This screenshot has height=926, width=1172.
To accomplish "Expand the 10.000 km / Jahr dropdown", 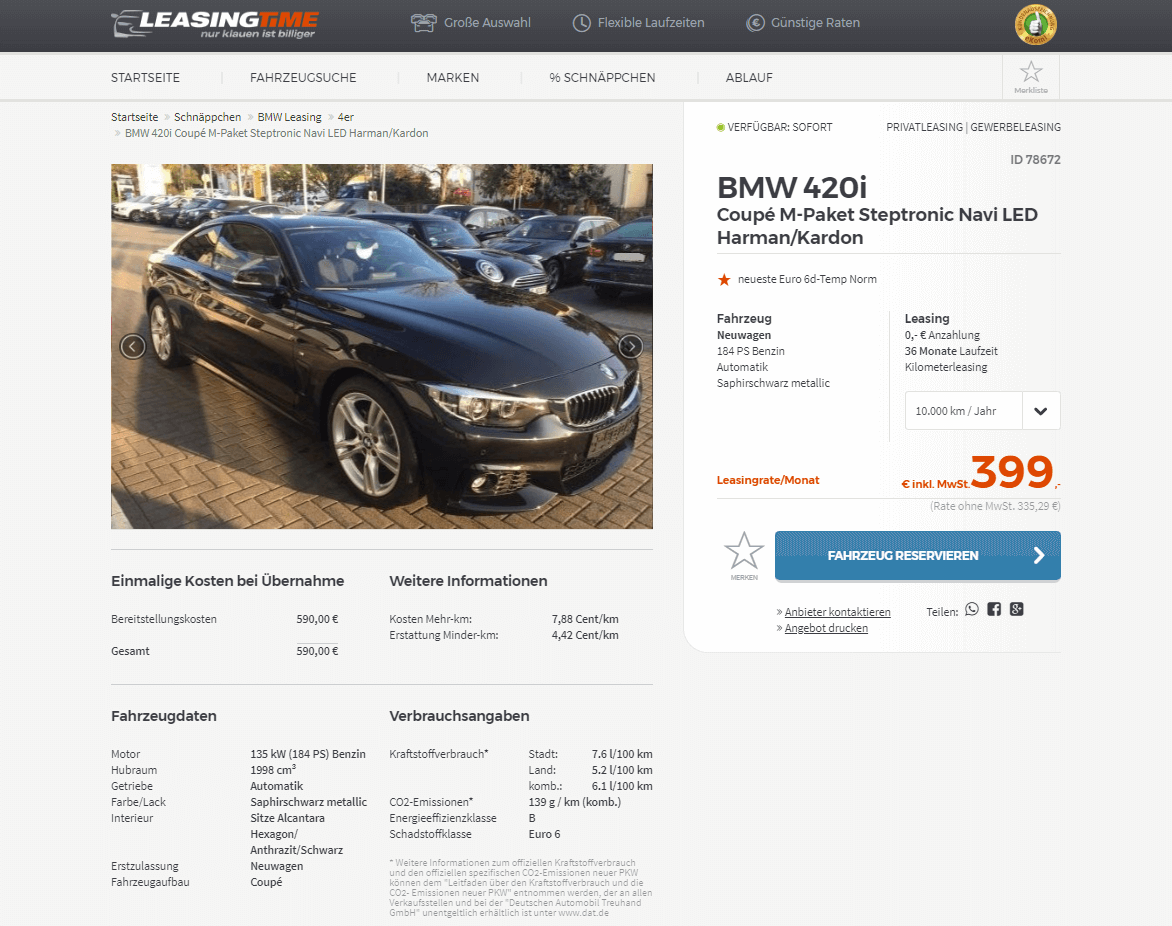I will pos(982,410).
